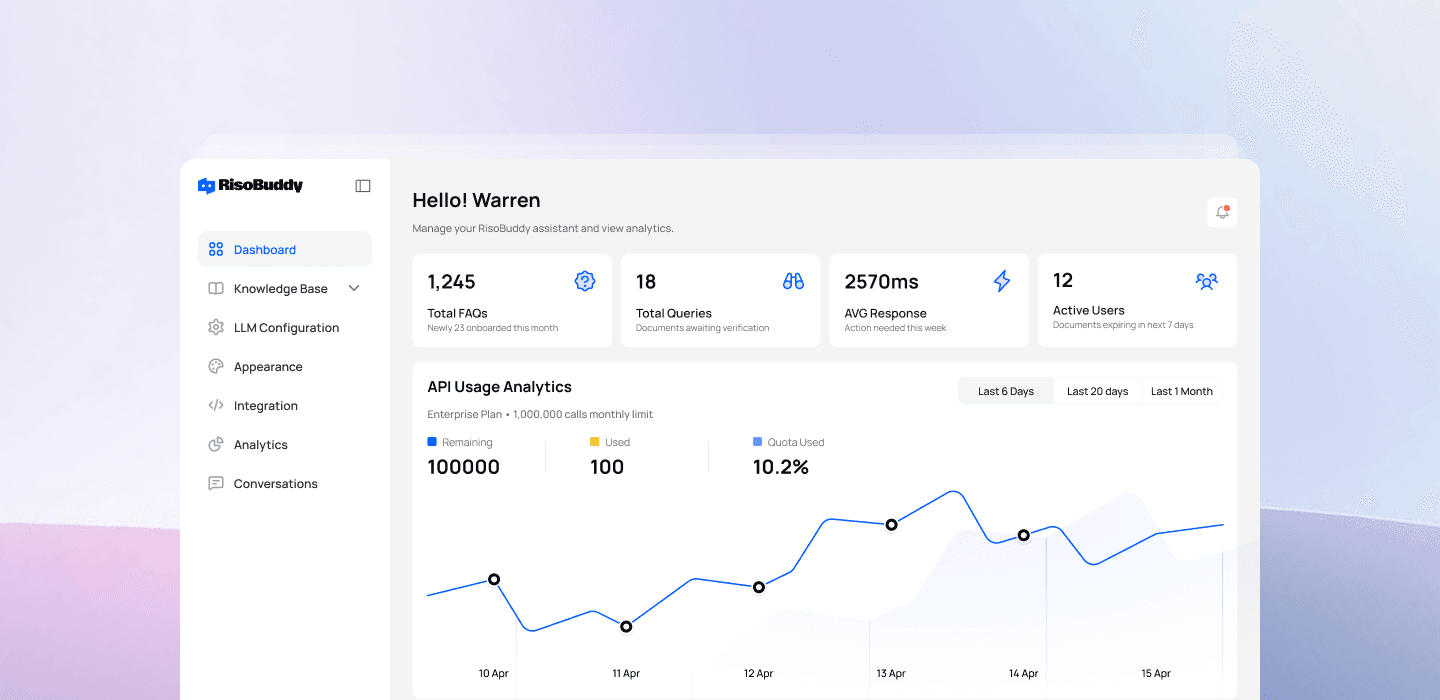Navigate to Analytics in the sidebar
Screen dimensions: 1440x700
coord(285,445)
